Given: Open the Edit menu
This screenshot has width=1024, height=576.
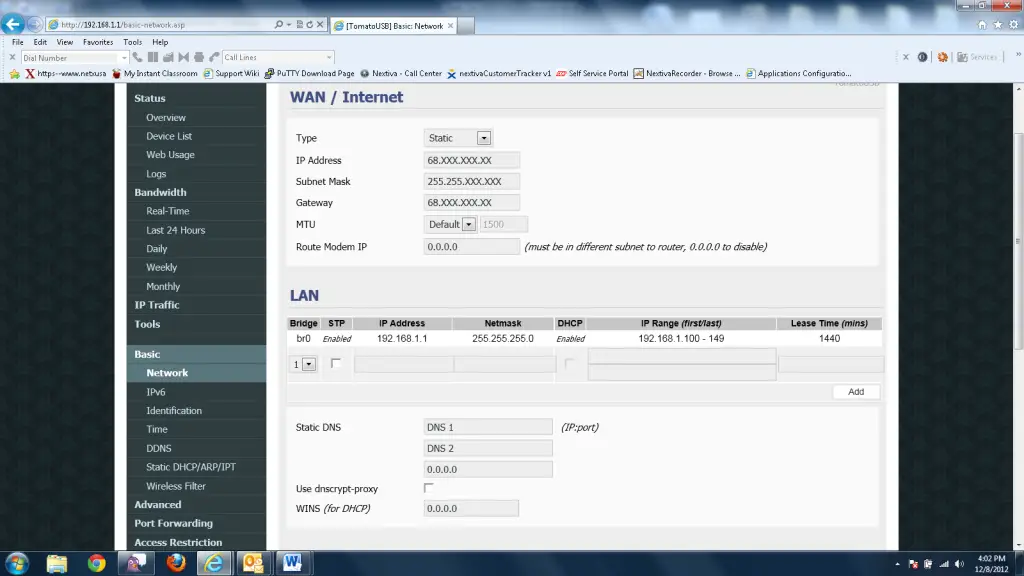Looking at the screenshot, I should [x=40, y=42].
